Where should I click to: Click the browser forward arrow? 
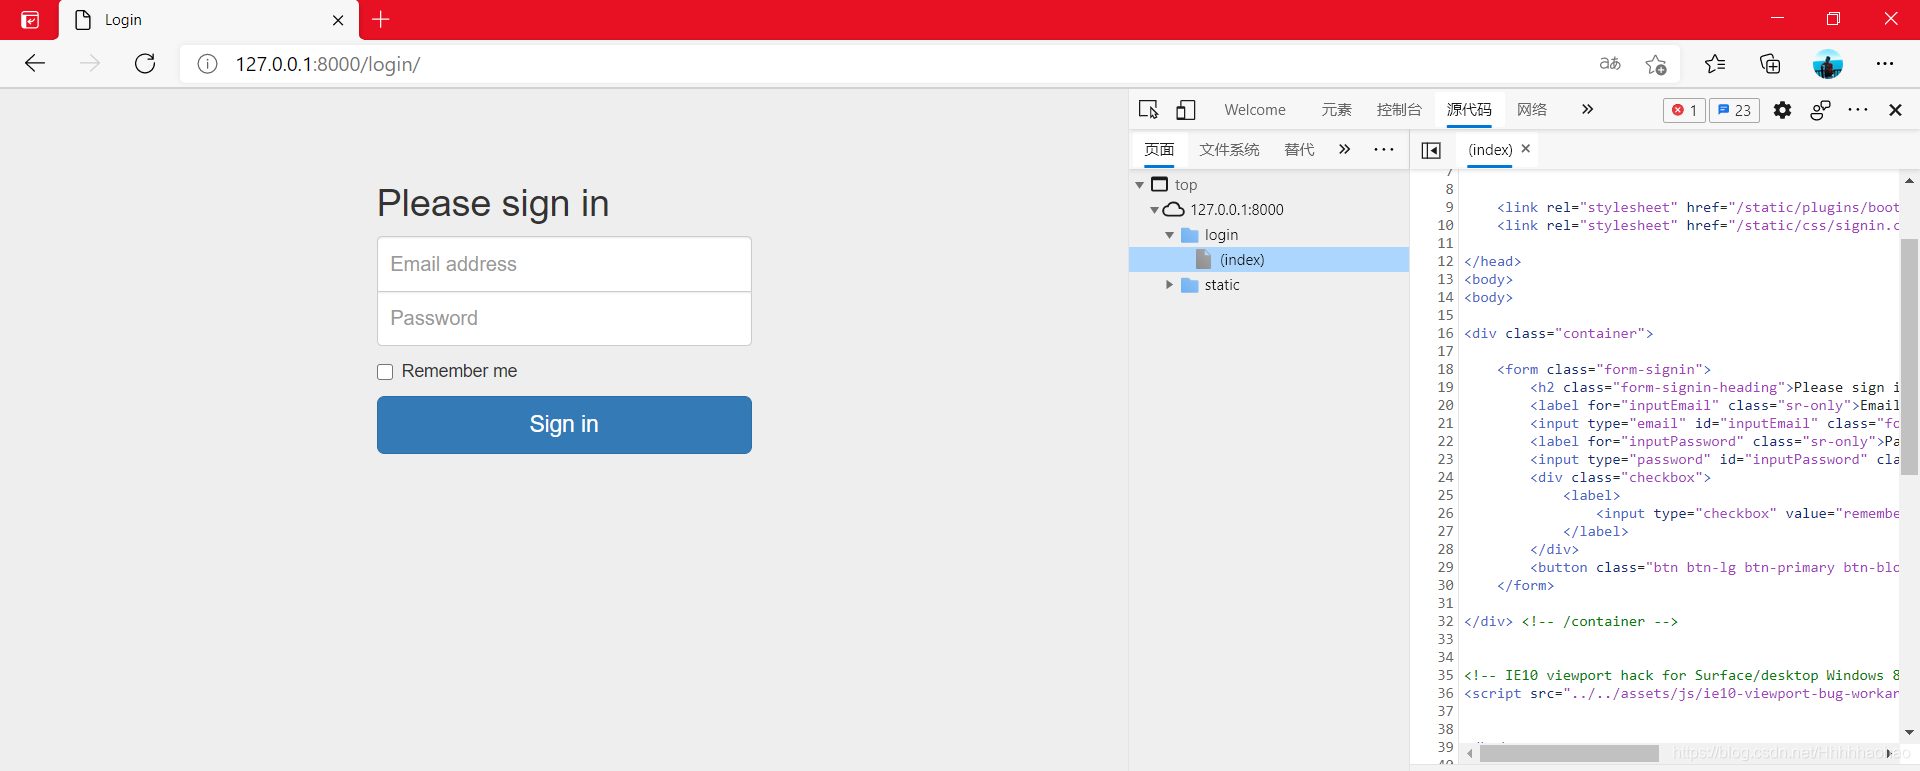point(90,64)
